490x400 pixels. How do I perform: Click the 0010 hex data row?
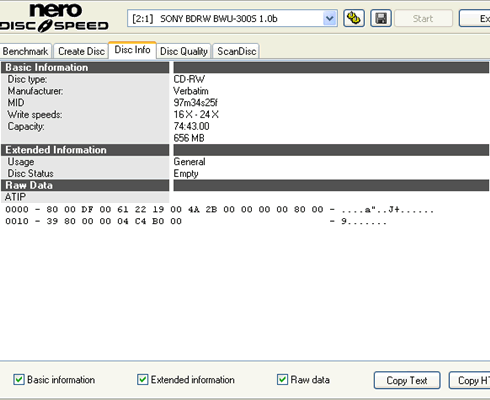tap(196, 221)
